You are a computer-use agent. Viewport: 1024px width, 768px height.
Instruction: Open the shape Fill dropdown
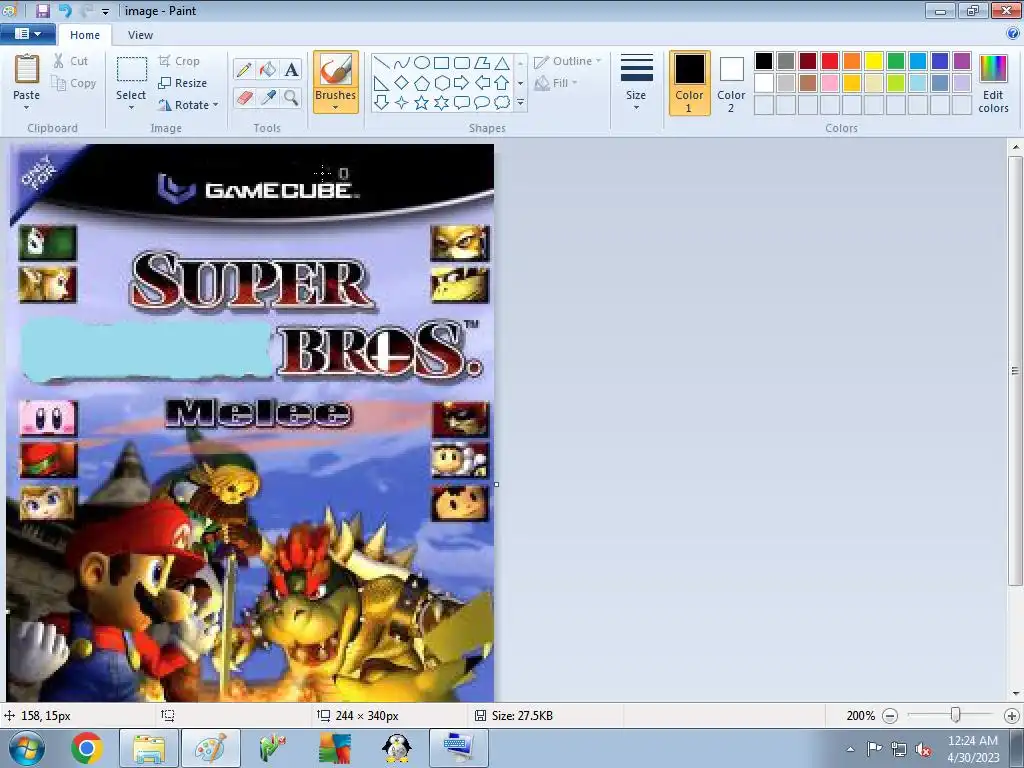[556, 83]
